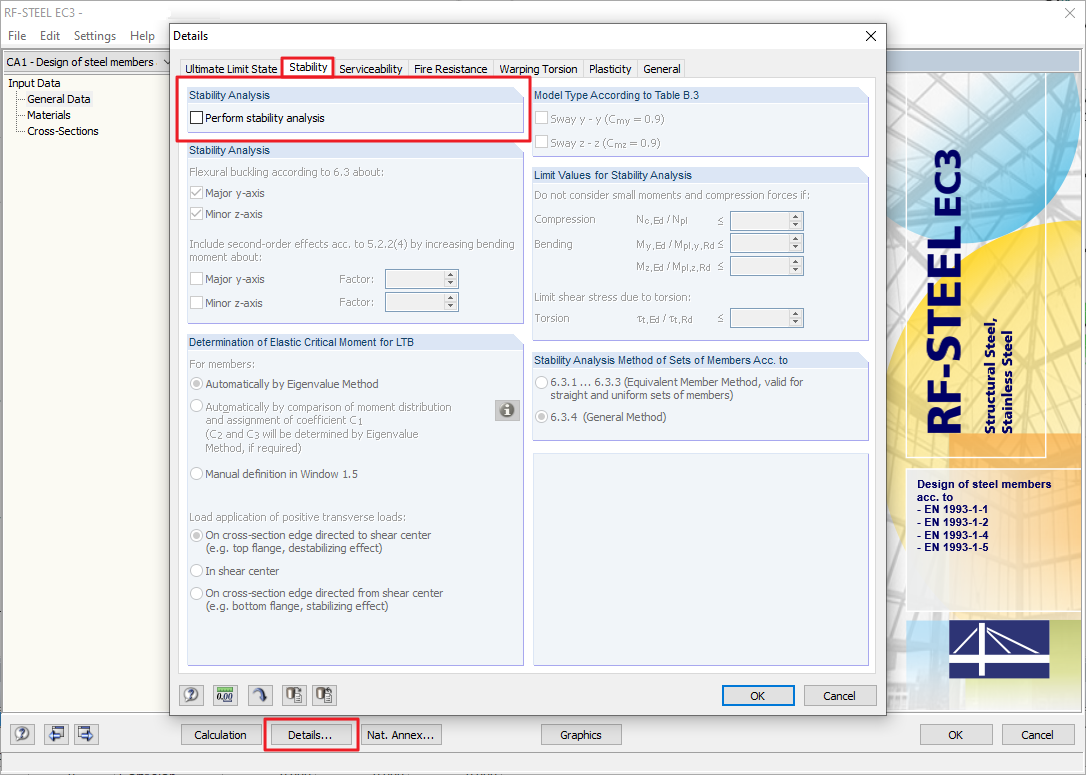Click the Compression limit value spinner arrows
The width and height of the screenshot is (1086, 775).
[795, 220]
